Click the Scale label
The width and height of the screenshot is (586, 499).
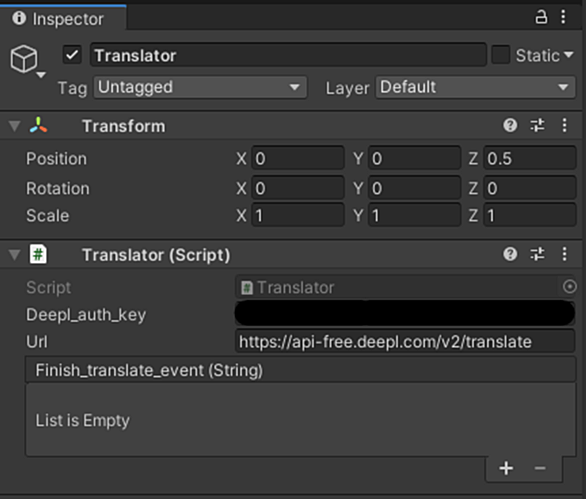[x=47, y=216]
